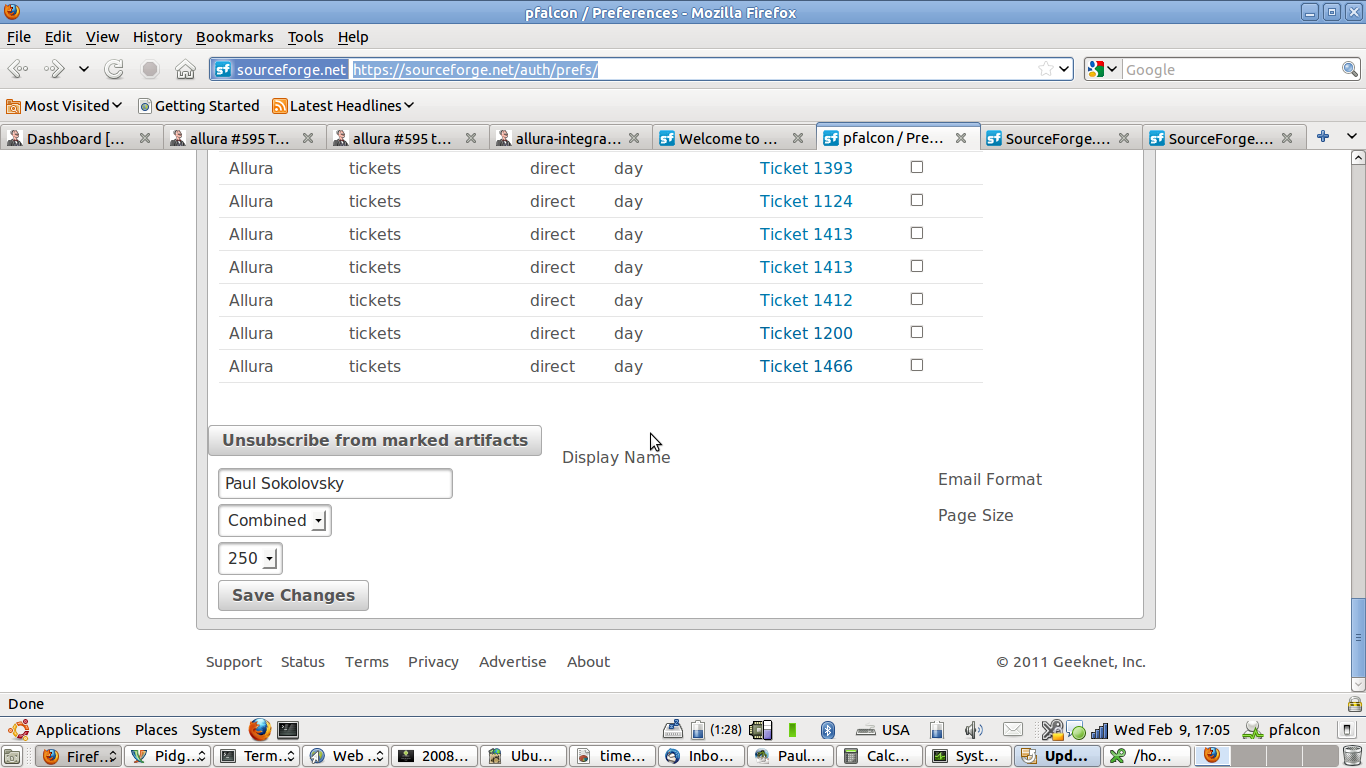Click the Display Name text field

click(x=335, y=484)
